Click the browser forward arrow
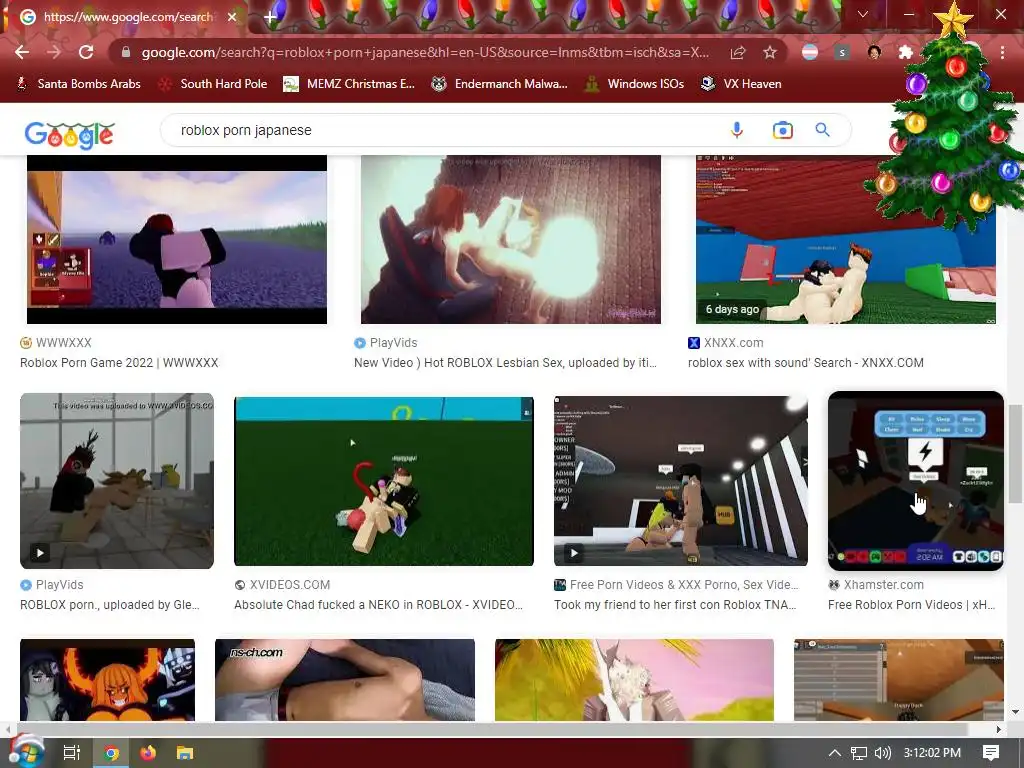The image size is (1024, 768). pos(54,52)
